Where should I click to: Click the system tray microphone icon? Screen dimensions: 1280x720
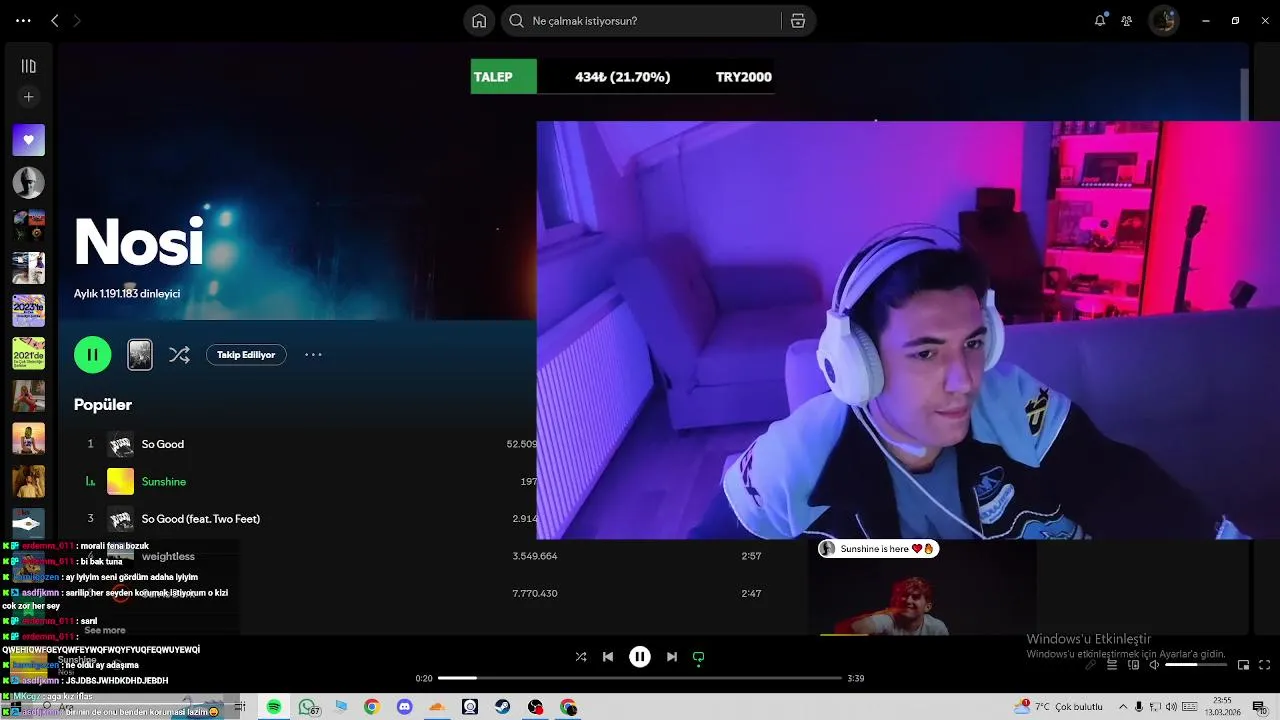(1139, 707)
